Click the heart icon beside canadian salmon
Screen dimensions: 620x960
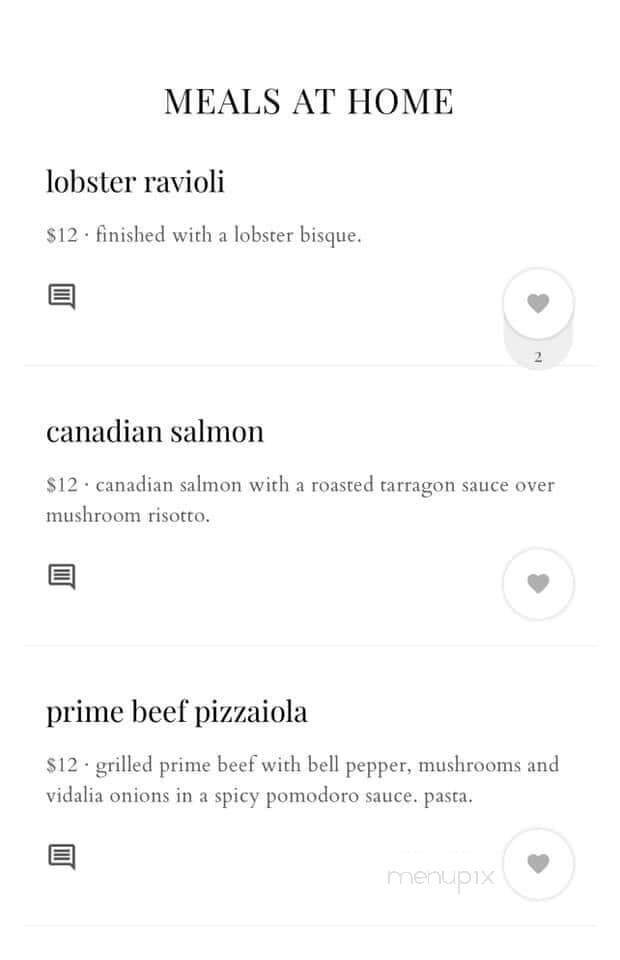pos(538,583)
